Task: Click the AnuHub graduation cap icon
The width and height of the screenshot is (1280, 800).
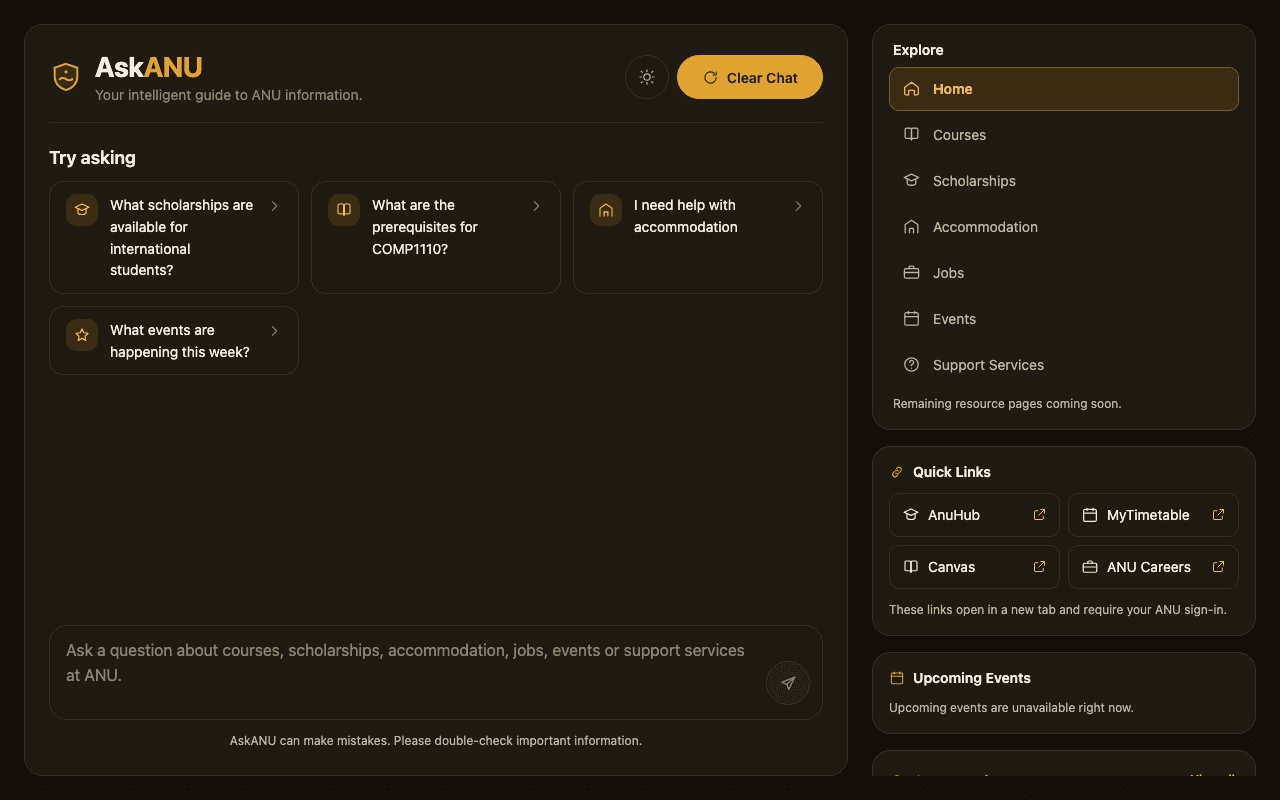Action: [x=910, y=514]
